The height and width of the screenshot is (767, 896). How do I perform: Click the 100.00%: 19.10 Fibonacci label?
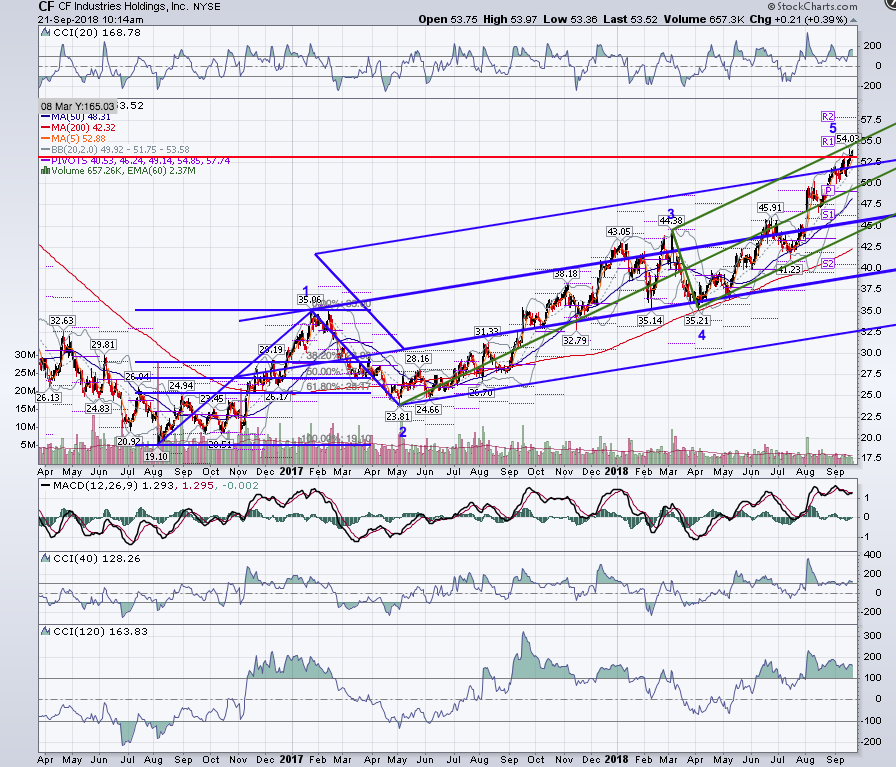tap(337, 438)
